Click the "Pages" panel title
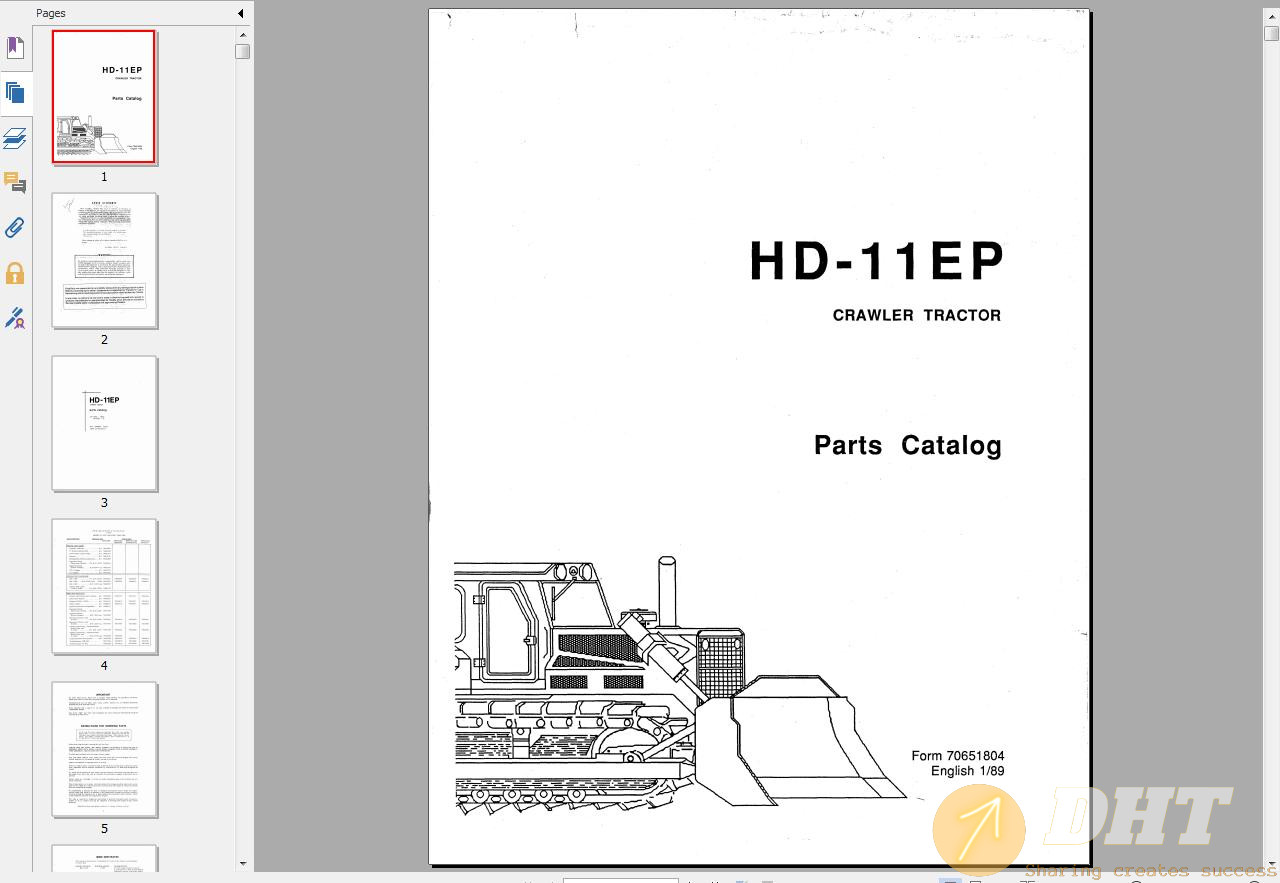This screenshot has height=883, width=1280. 51,13
